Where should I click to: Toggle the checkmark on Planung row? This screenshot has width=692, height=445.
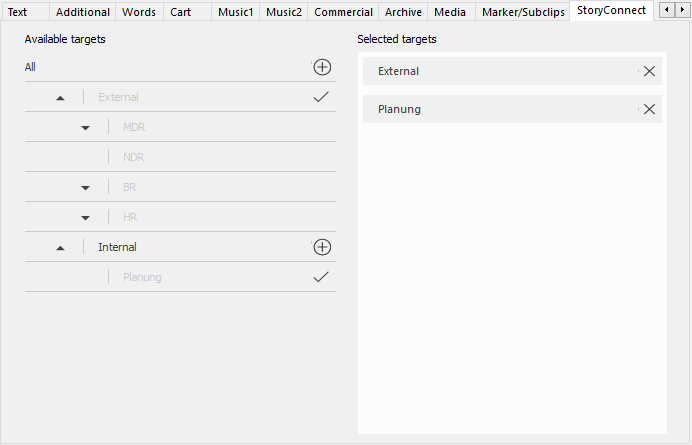[321, 277]
